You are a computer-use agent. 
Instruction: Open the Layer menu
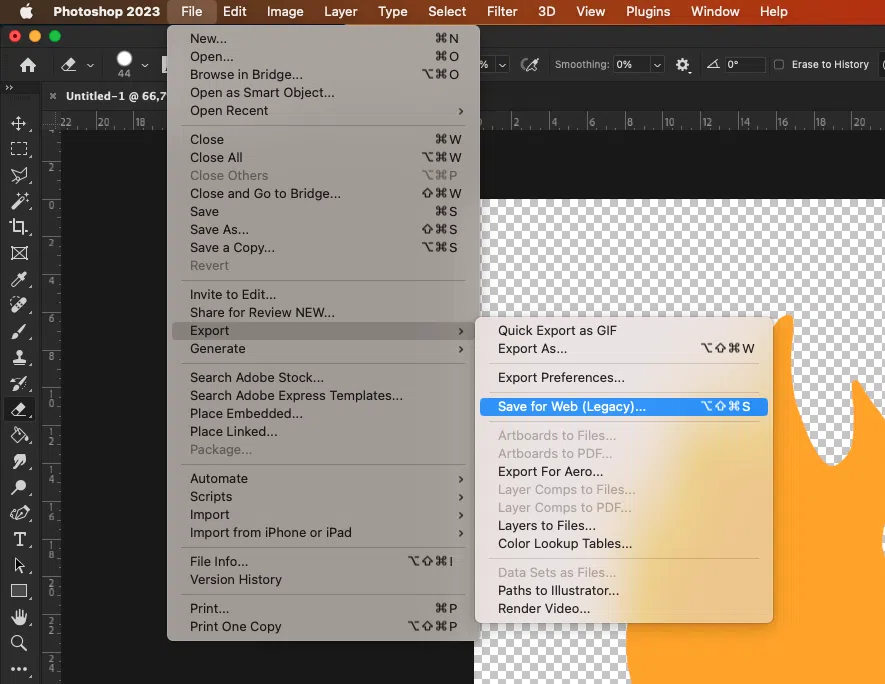point(340,11)
